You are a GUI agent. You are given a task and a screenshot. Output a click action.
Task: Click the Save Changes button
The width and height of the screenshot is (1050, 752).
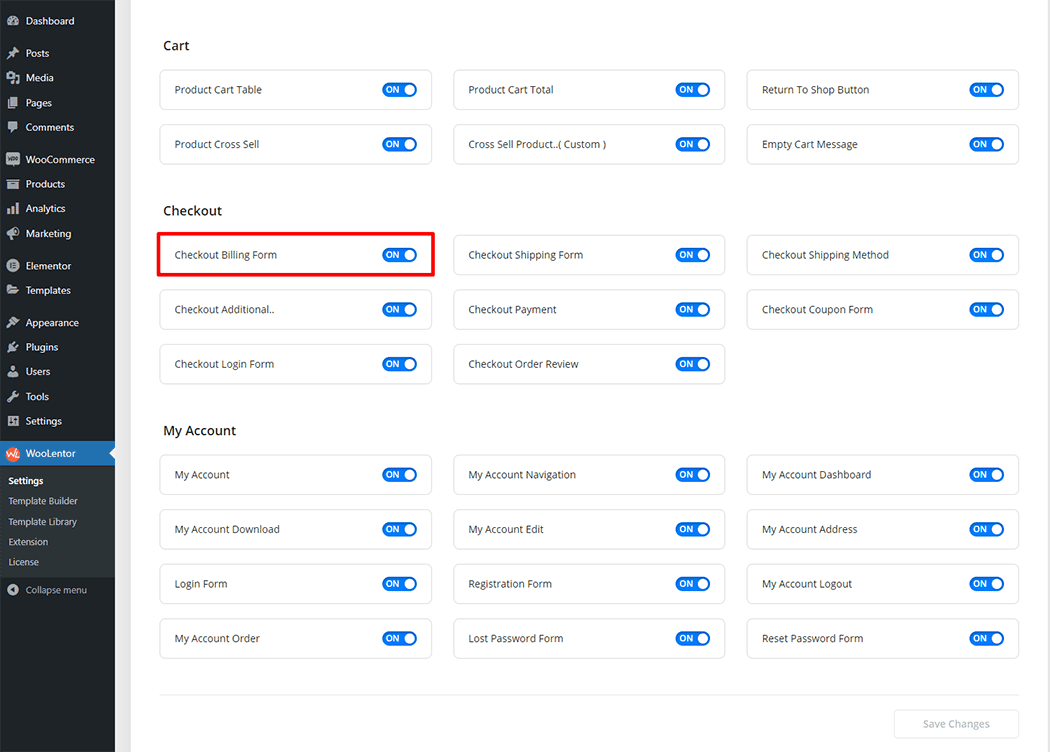click(x=956, y=724)
